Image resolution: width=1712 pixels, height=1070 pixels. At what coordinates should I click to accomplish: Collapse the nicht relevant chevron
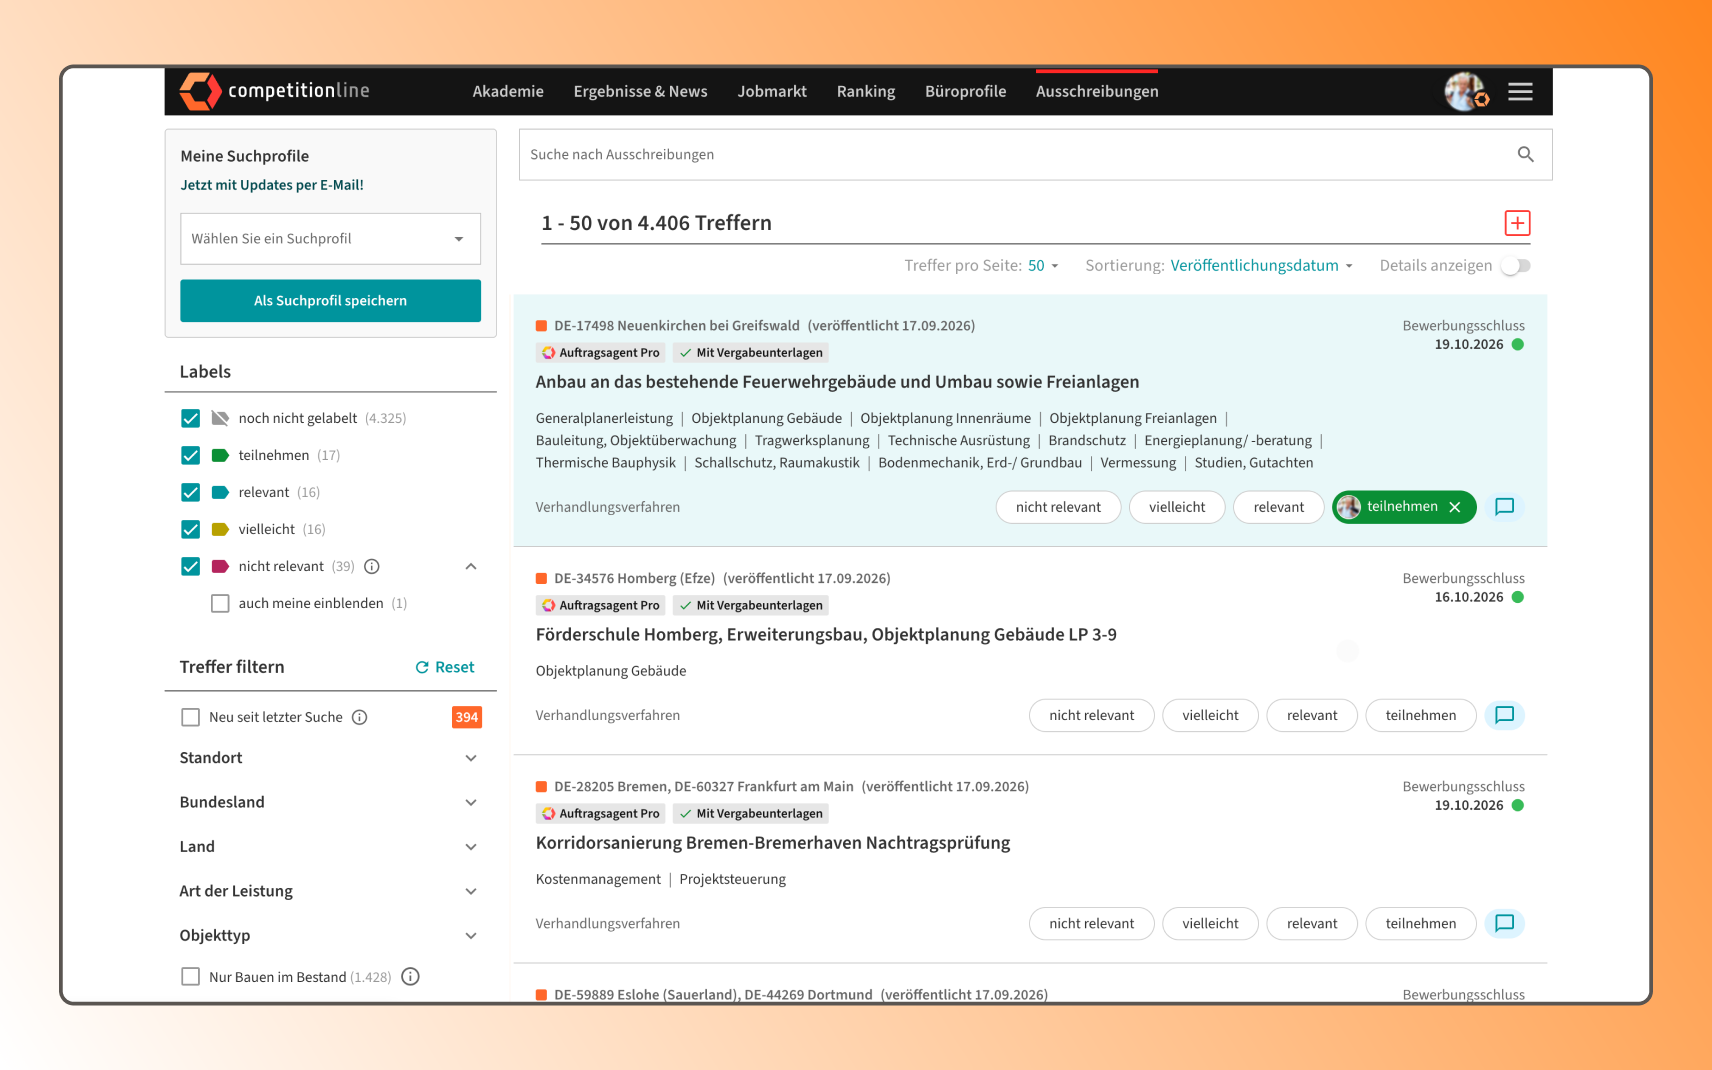point(471,566)
